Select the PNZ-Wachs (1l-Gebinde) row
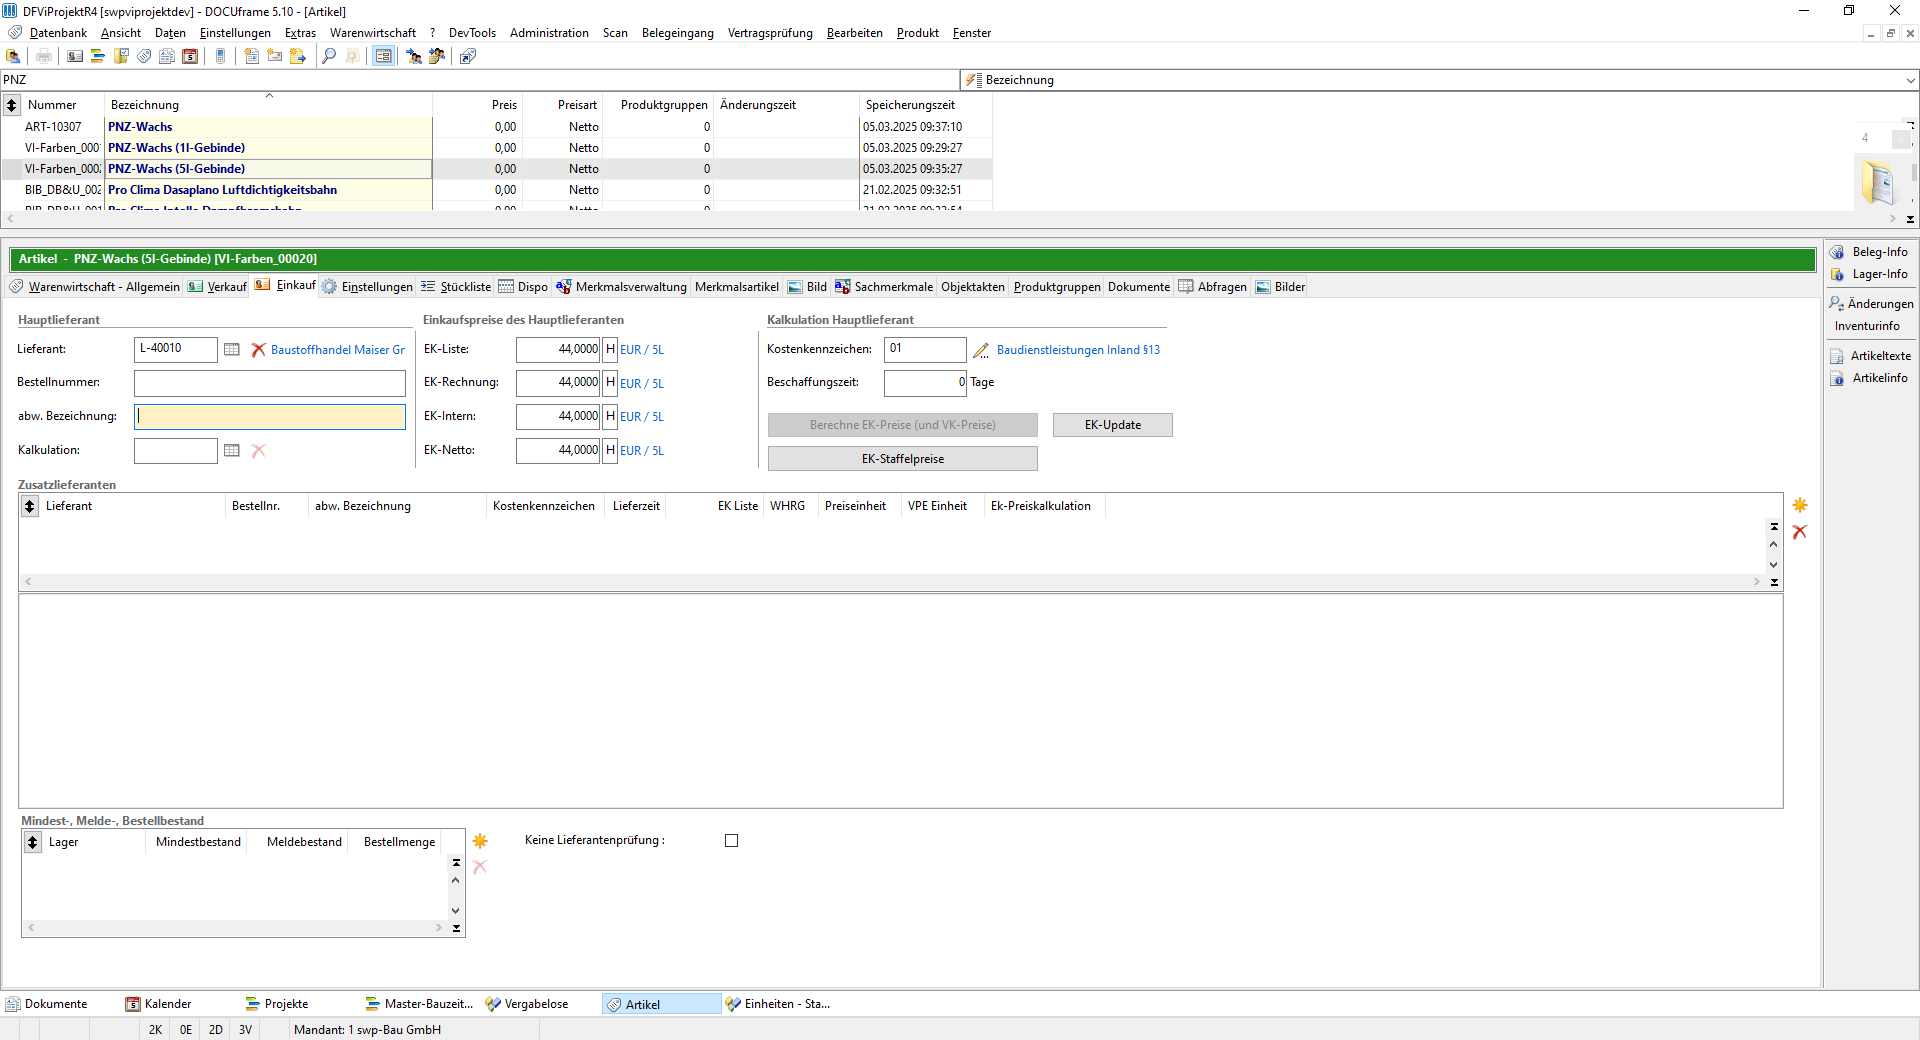Screen dimensions: 1920x1040 pyautogui.click(x=498, y=148)
